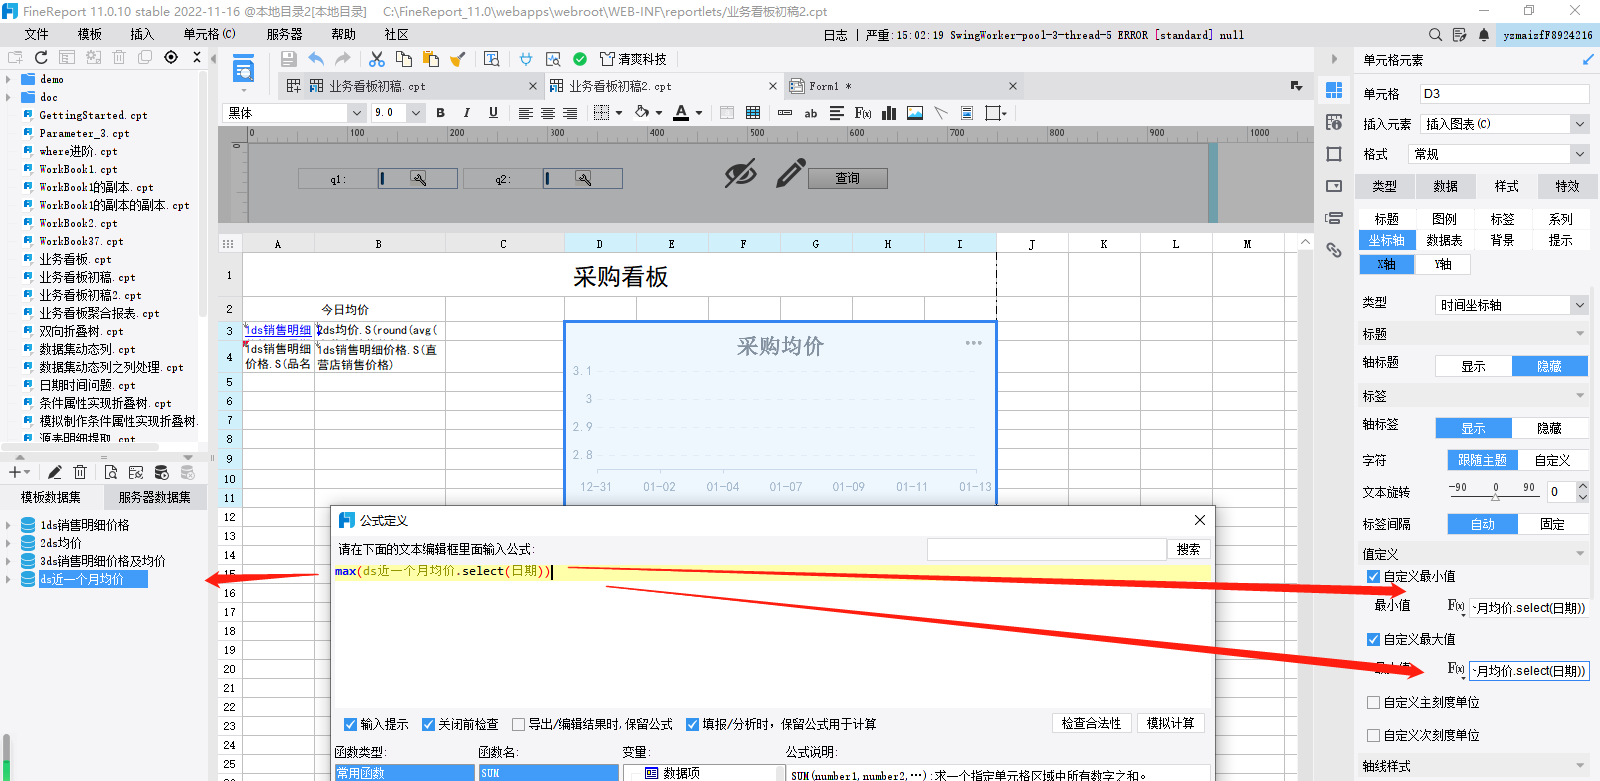Open the 服务器 menu
This screenshot has width=1600, height=781.
pos(284,34)
